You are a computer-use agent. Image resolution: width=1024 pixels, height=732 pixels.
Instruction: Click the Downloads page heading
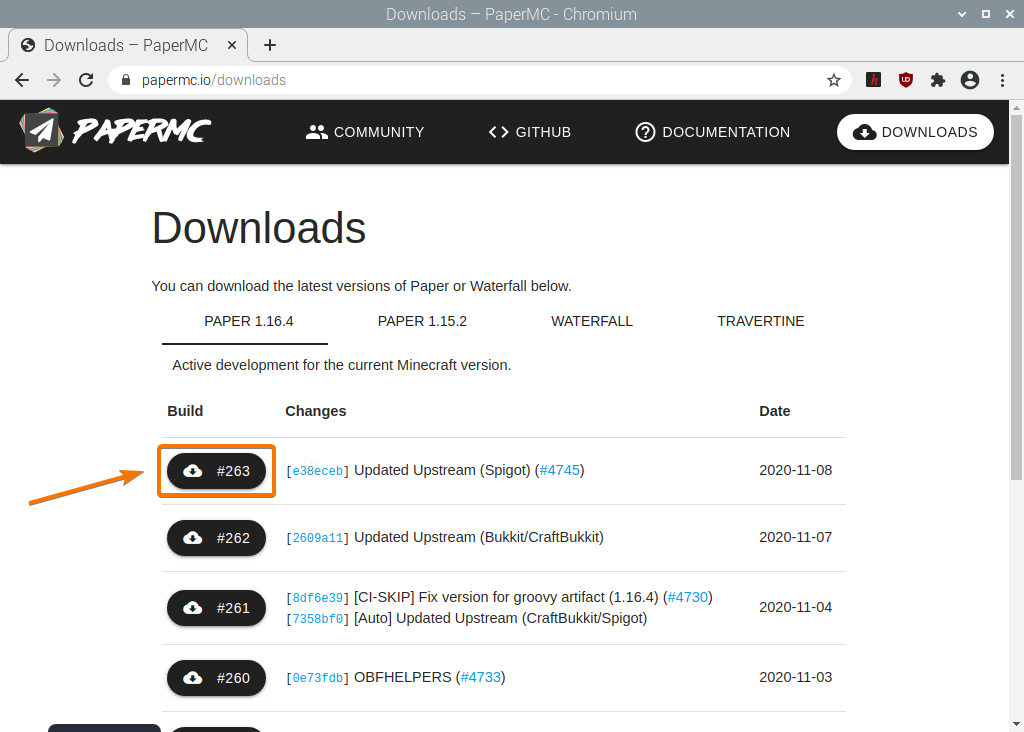point(259,228)
